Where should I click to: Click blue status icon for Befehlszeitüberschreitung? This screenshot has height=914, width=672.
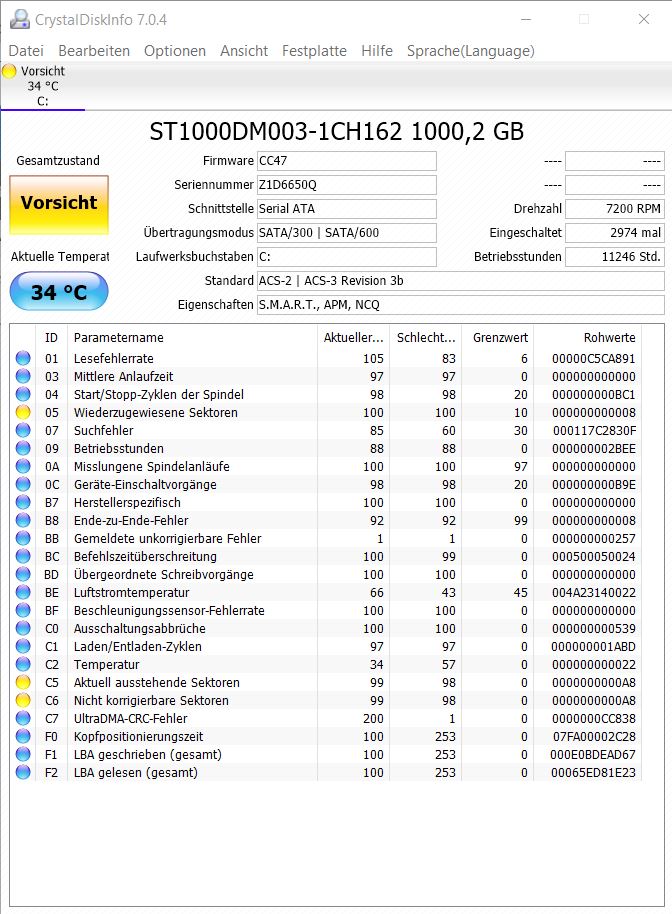click(23, 556)
